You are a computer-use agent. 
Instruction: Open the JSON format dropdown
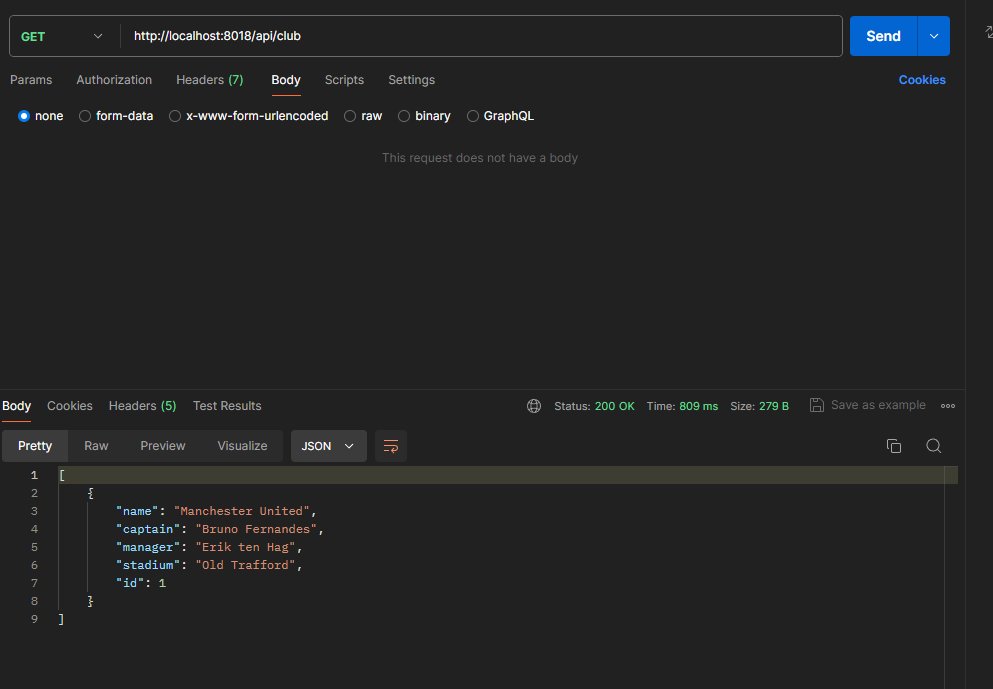click(328, 446)
